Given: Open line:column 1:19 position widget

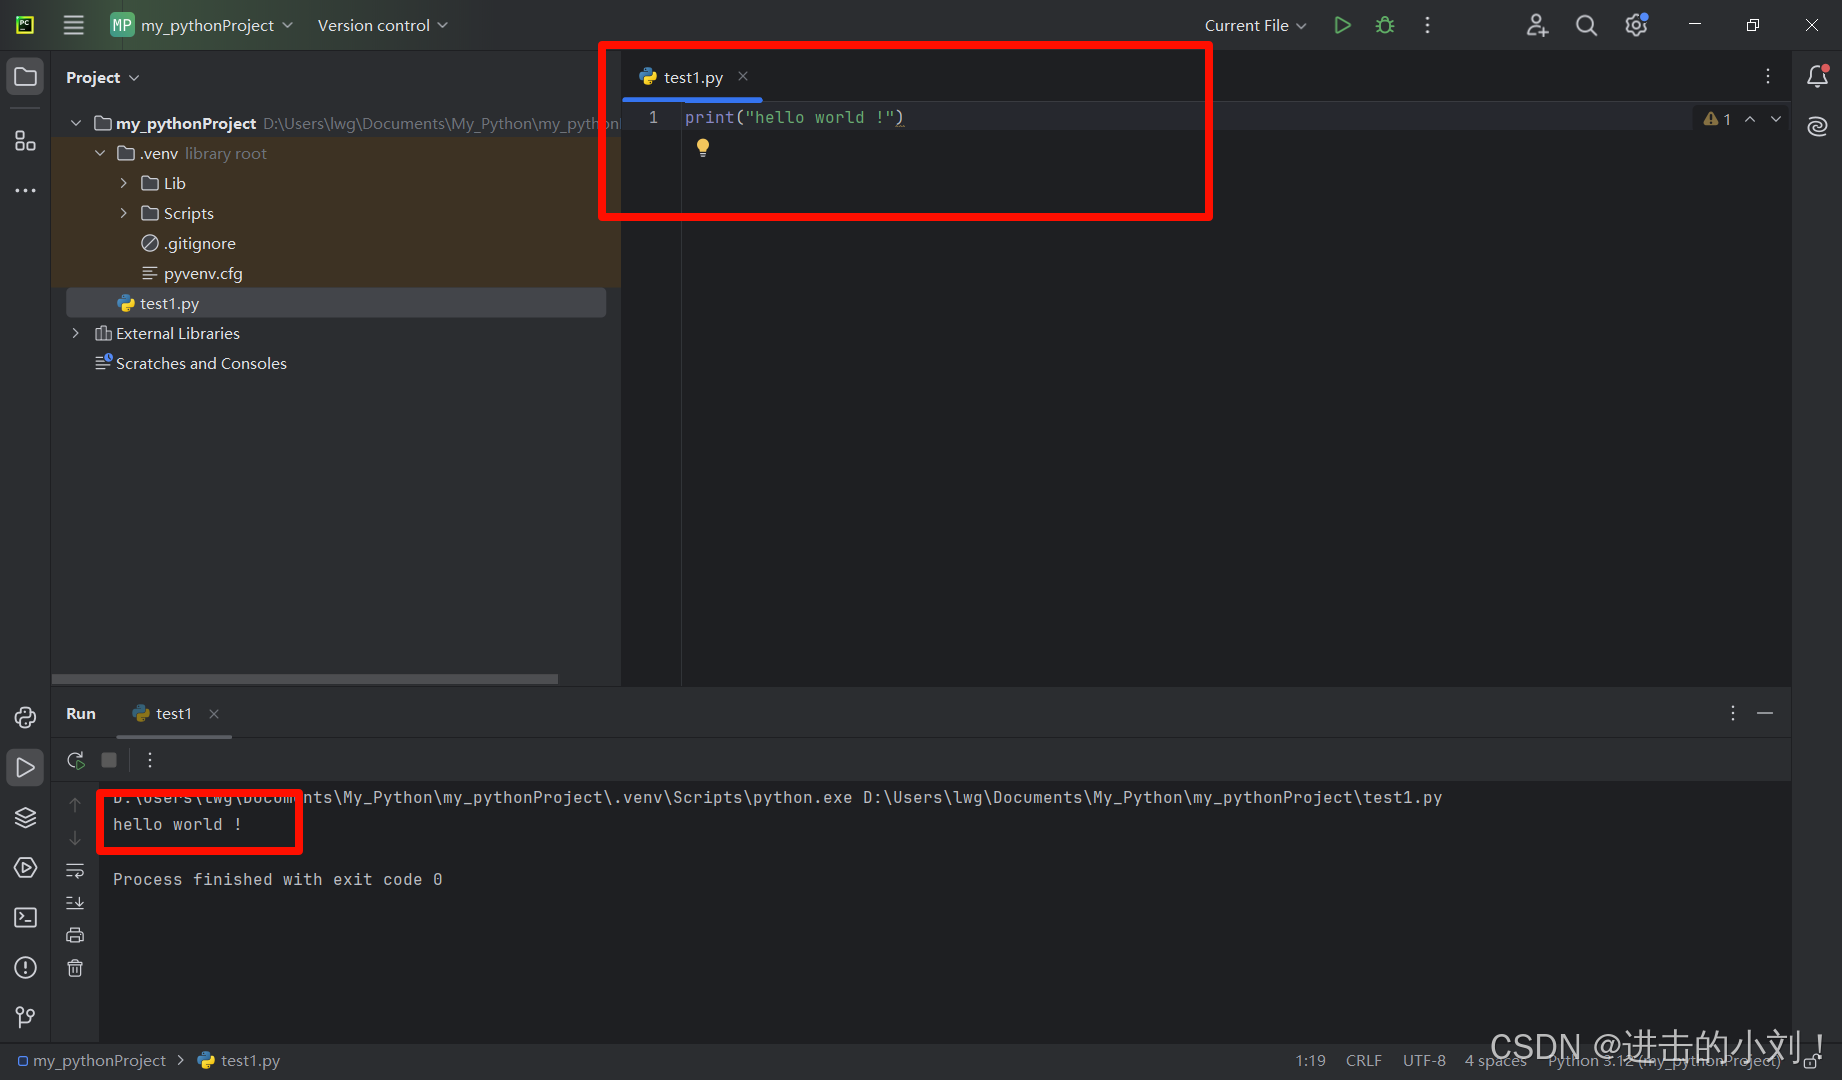Looking at the screenshot, I should tap(1310, 1060).
